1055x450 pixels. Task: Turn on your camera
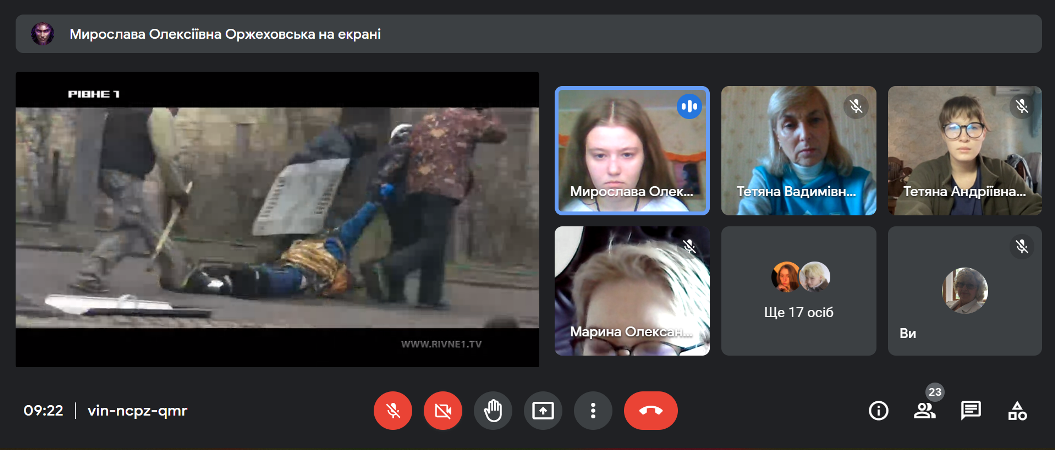coord(443,410)
